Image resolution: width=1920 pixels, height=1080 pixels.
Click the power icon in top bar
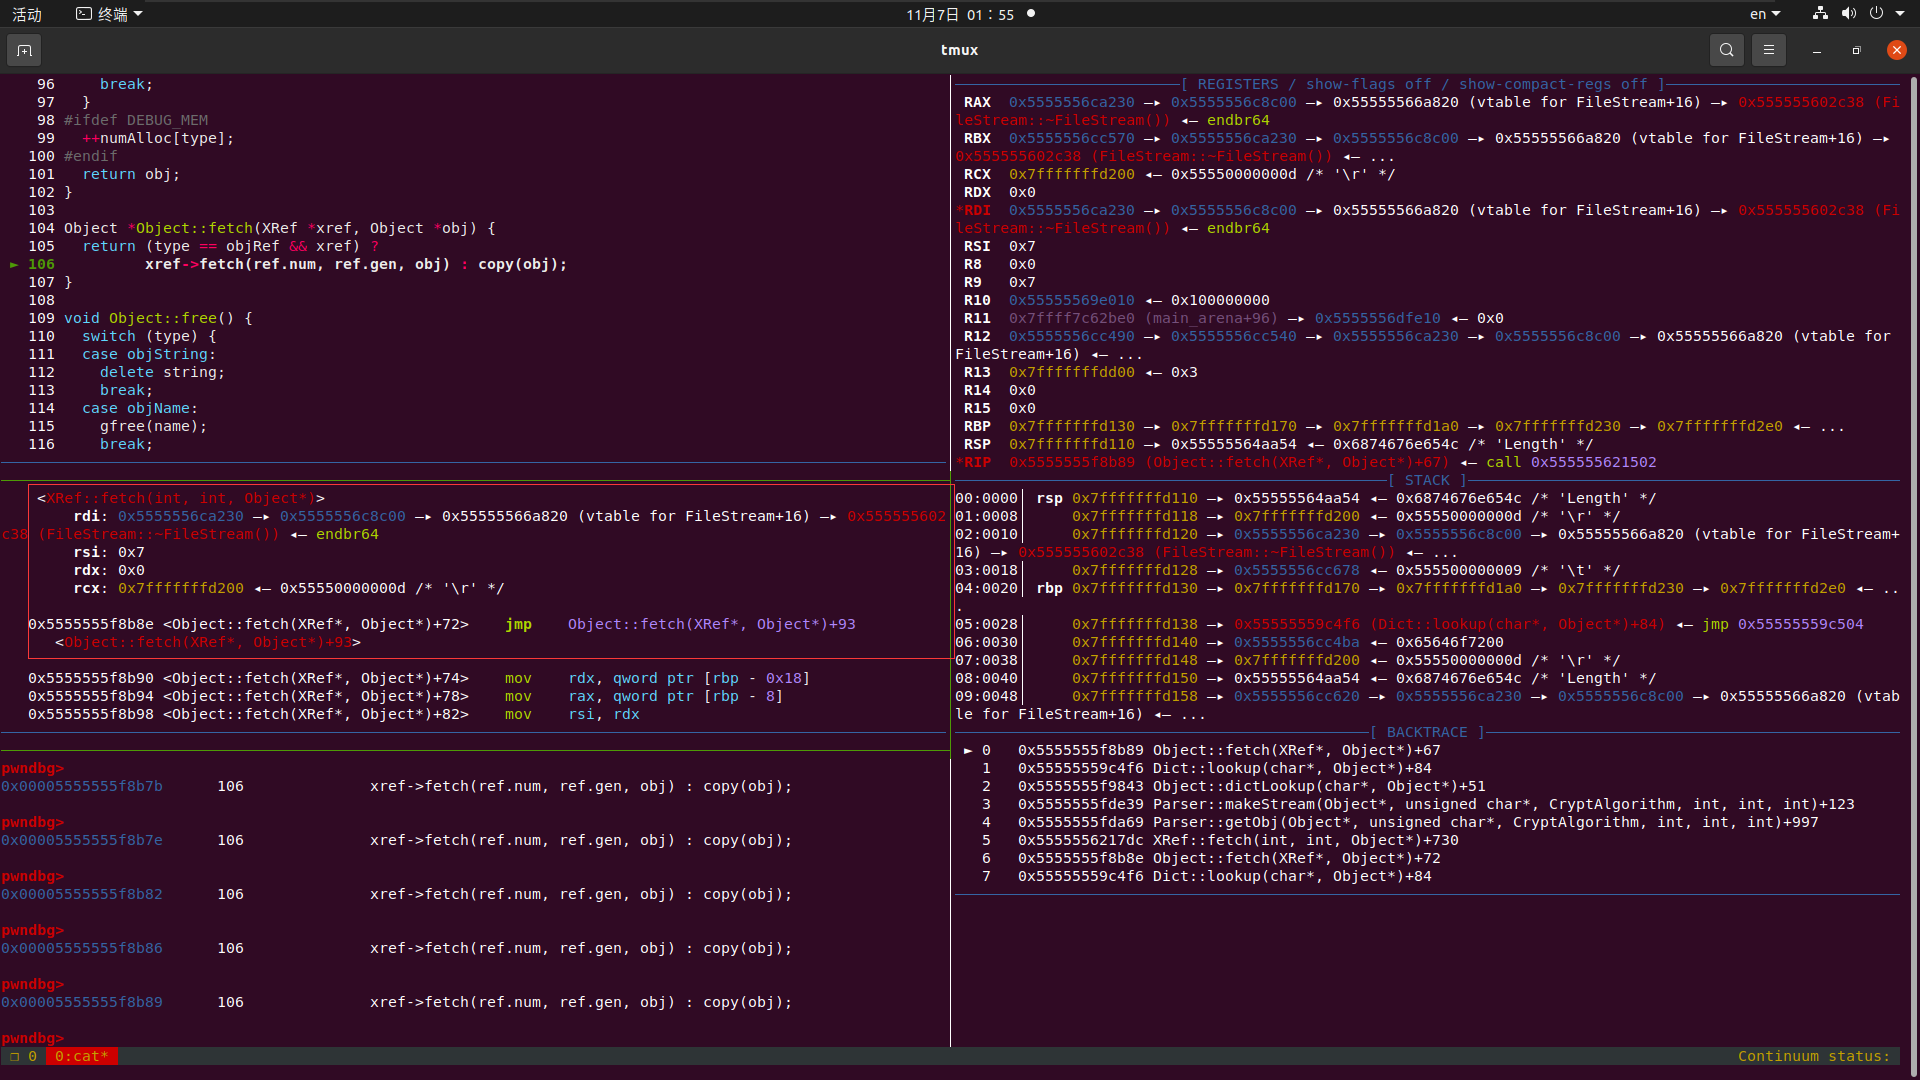point(1876,14)
